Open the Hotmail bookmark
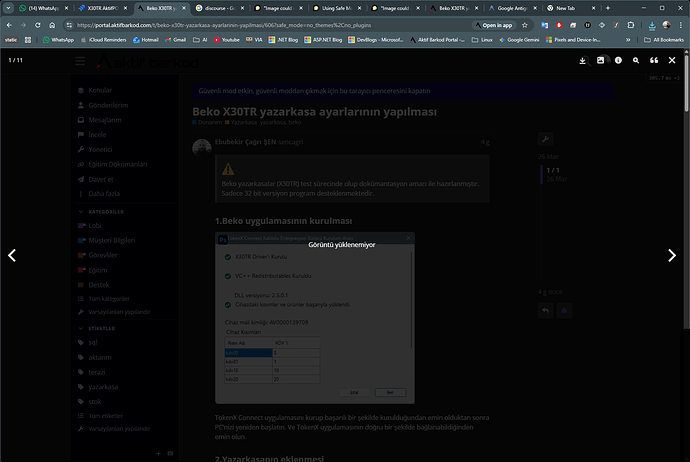690x462 pixels. pos(146,40)
